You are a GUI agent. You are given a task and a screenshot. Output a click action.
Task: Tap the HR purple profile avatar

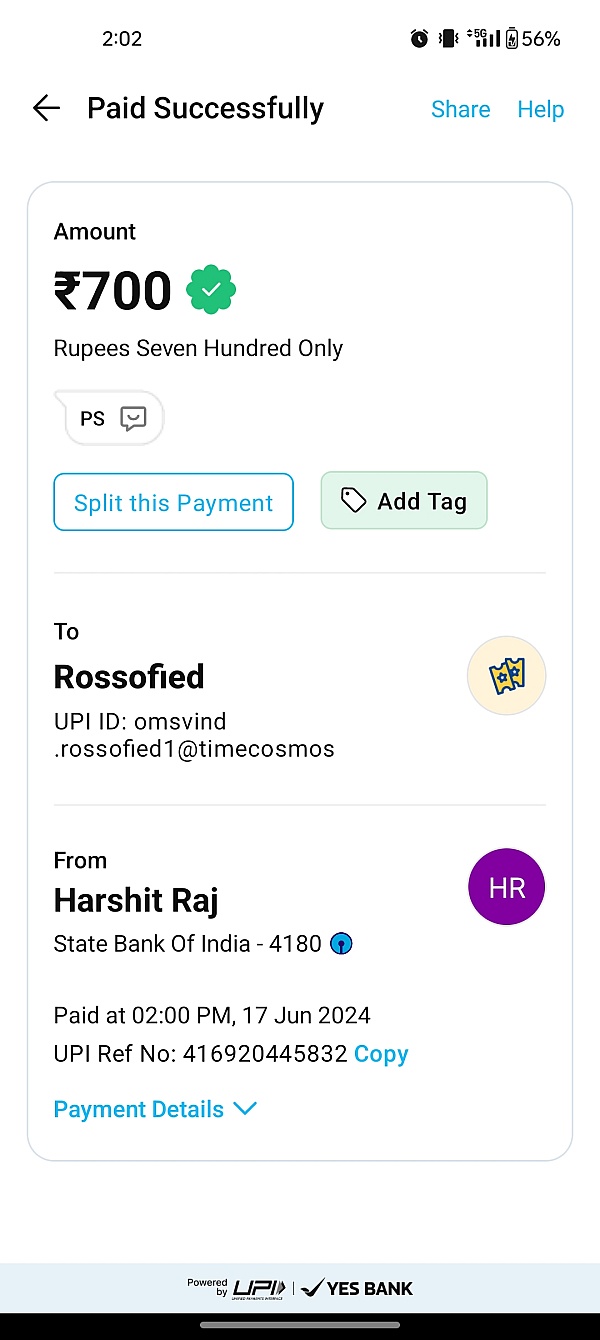tap(507, 887)
